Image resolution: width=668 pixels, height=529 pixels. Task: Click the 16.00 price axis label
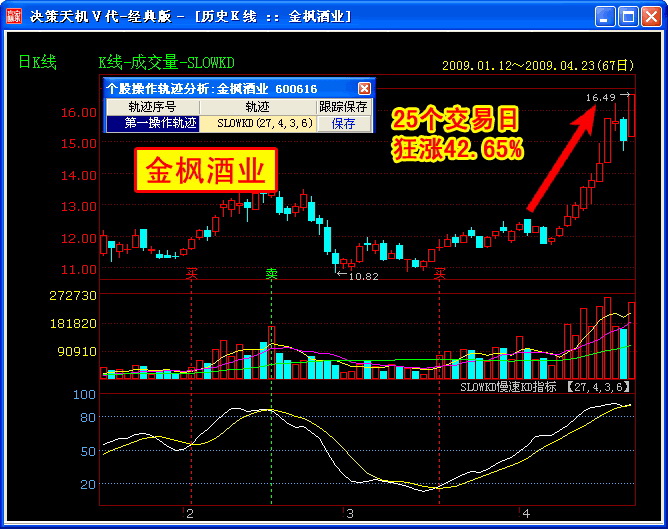(78, 112)
